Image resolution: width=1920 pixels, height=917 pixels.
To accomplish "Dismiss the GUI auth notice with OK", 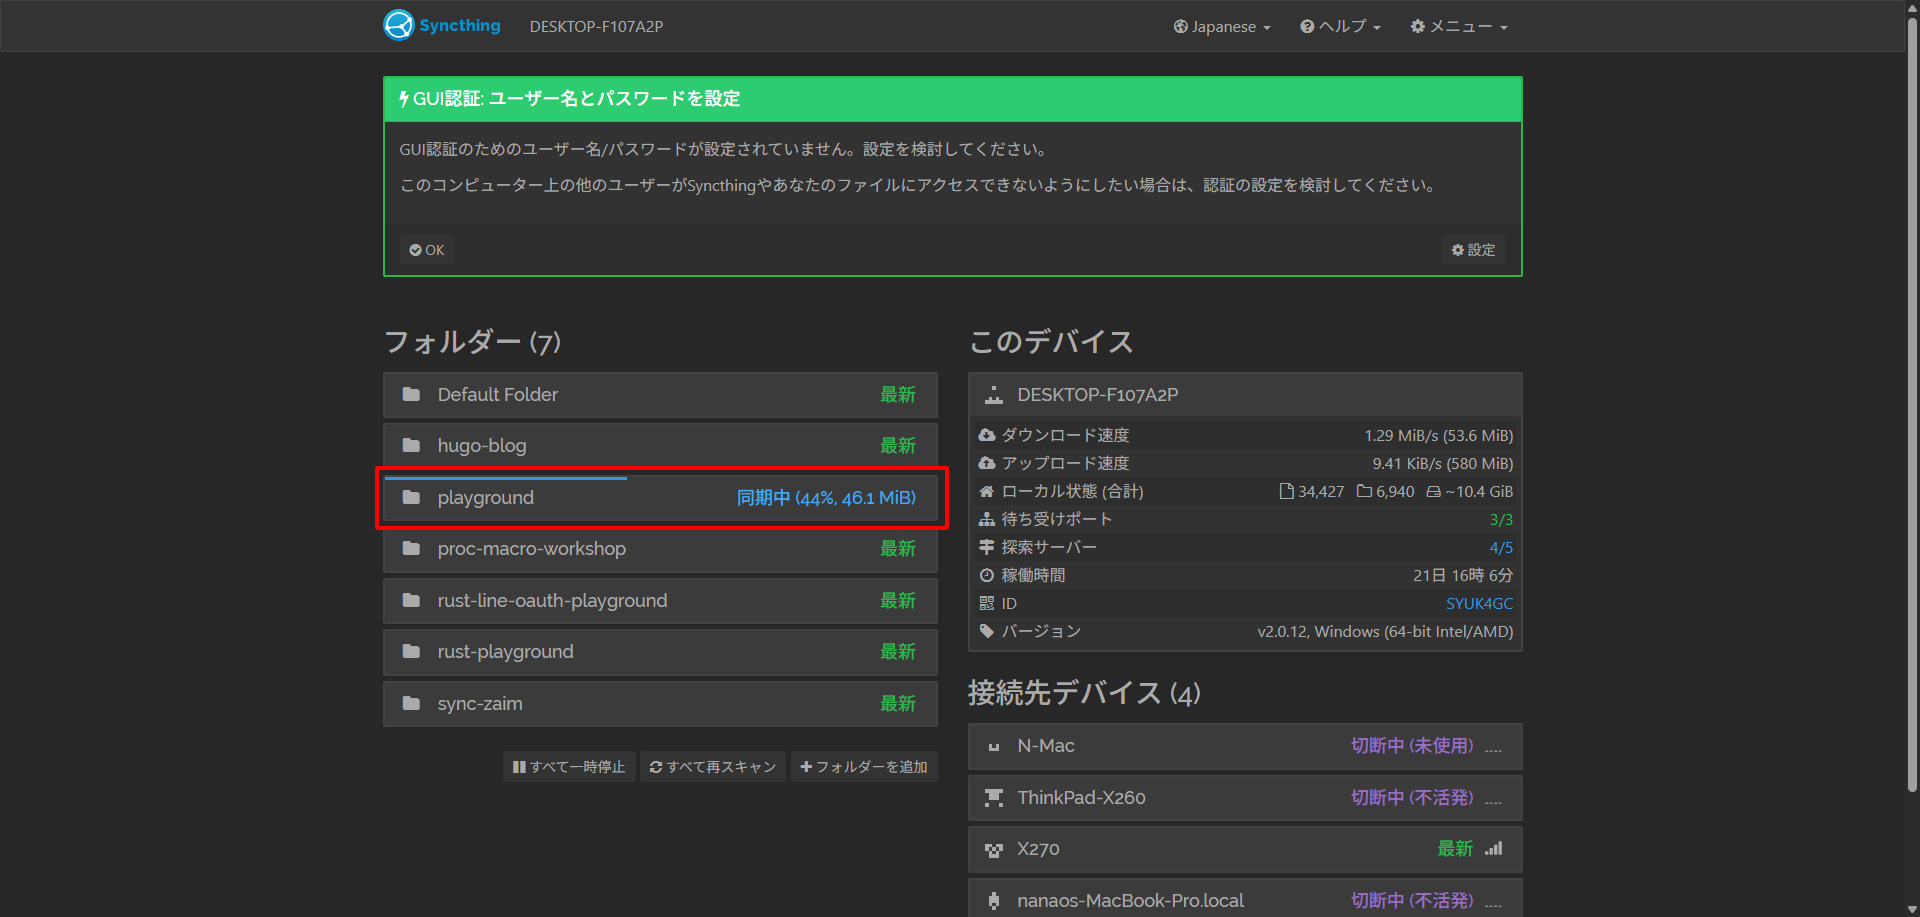I will 427,250.
